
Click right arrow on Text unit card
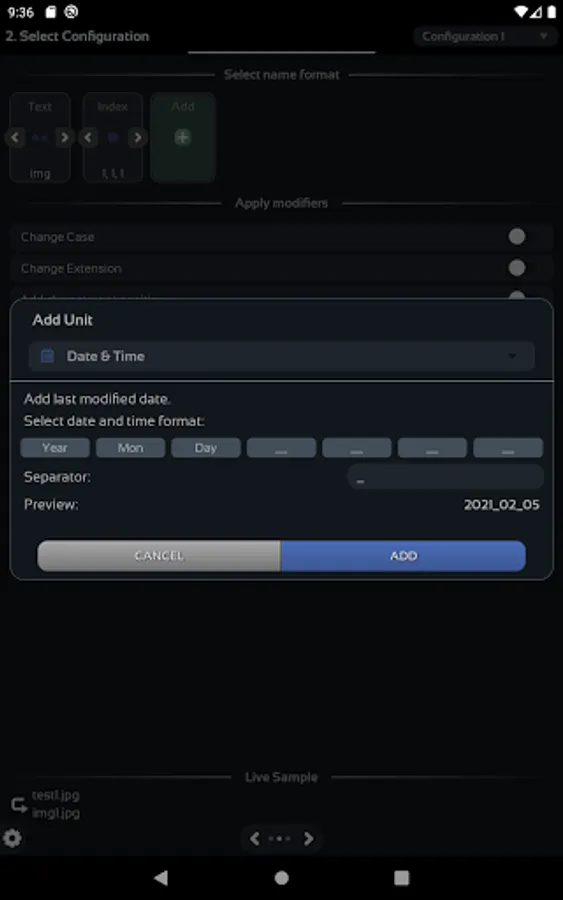pos(64,138)
